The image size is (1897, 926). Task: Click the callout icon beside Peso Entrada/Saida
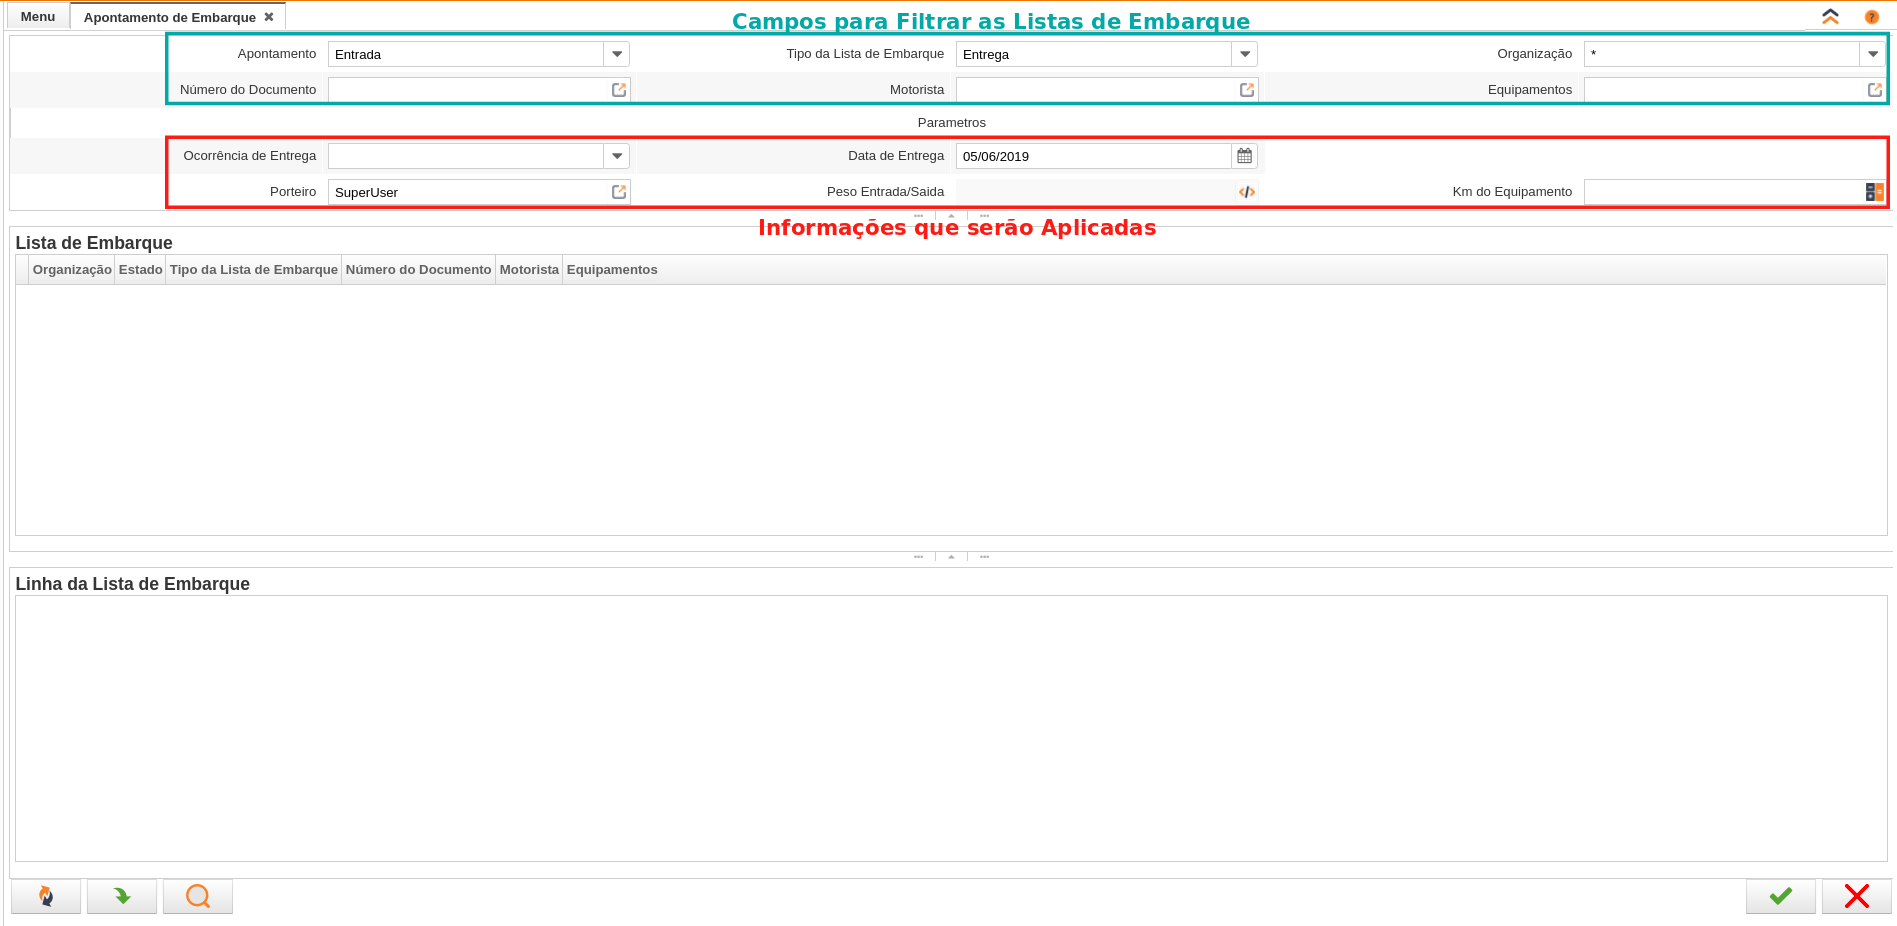coord(1245,191)
